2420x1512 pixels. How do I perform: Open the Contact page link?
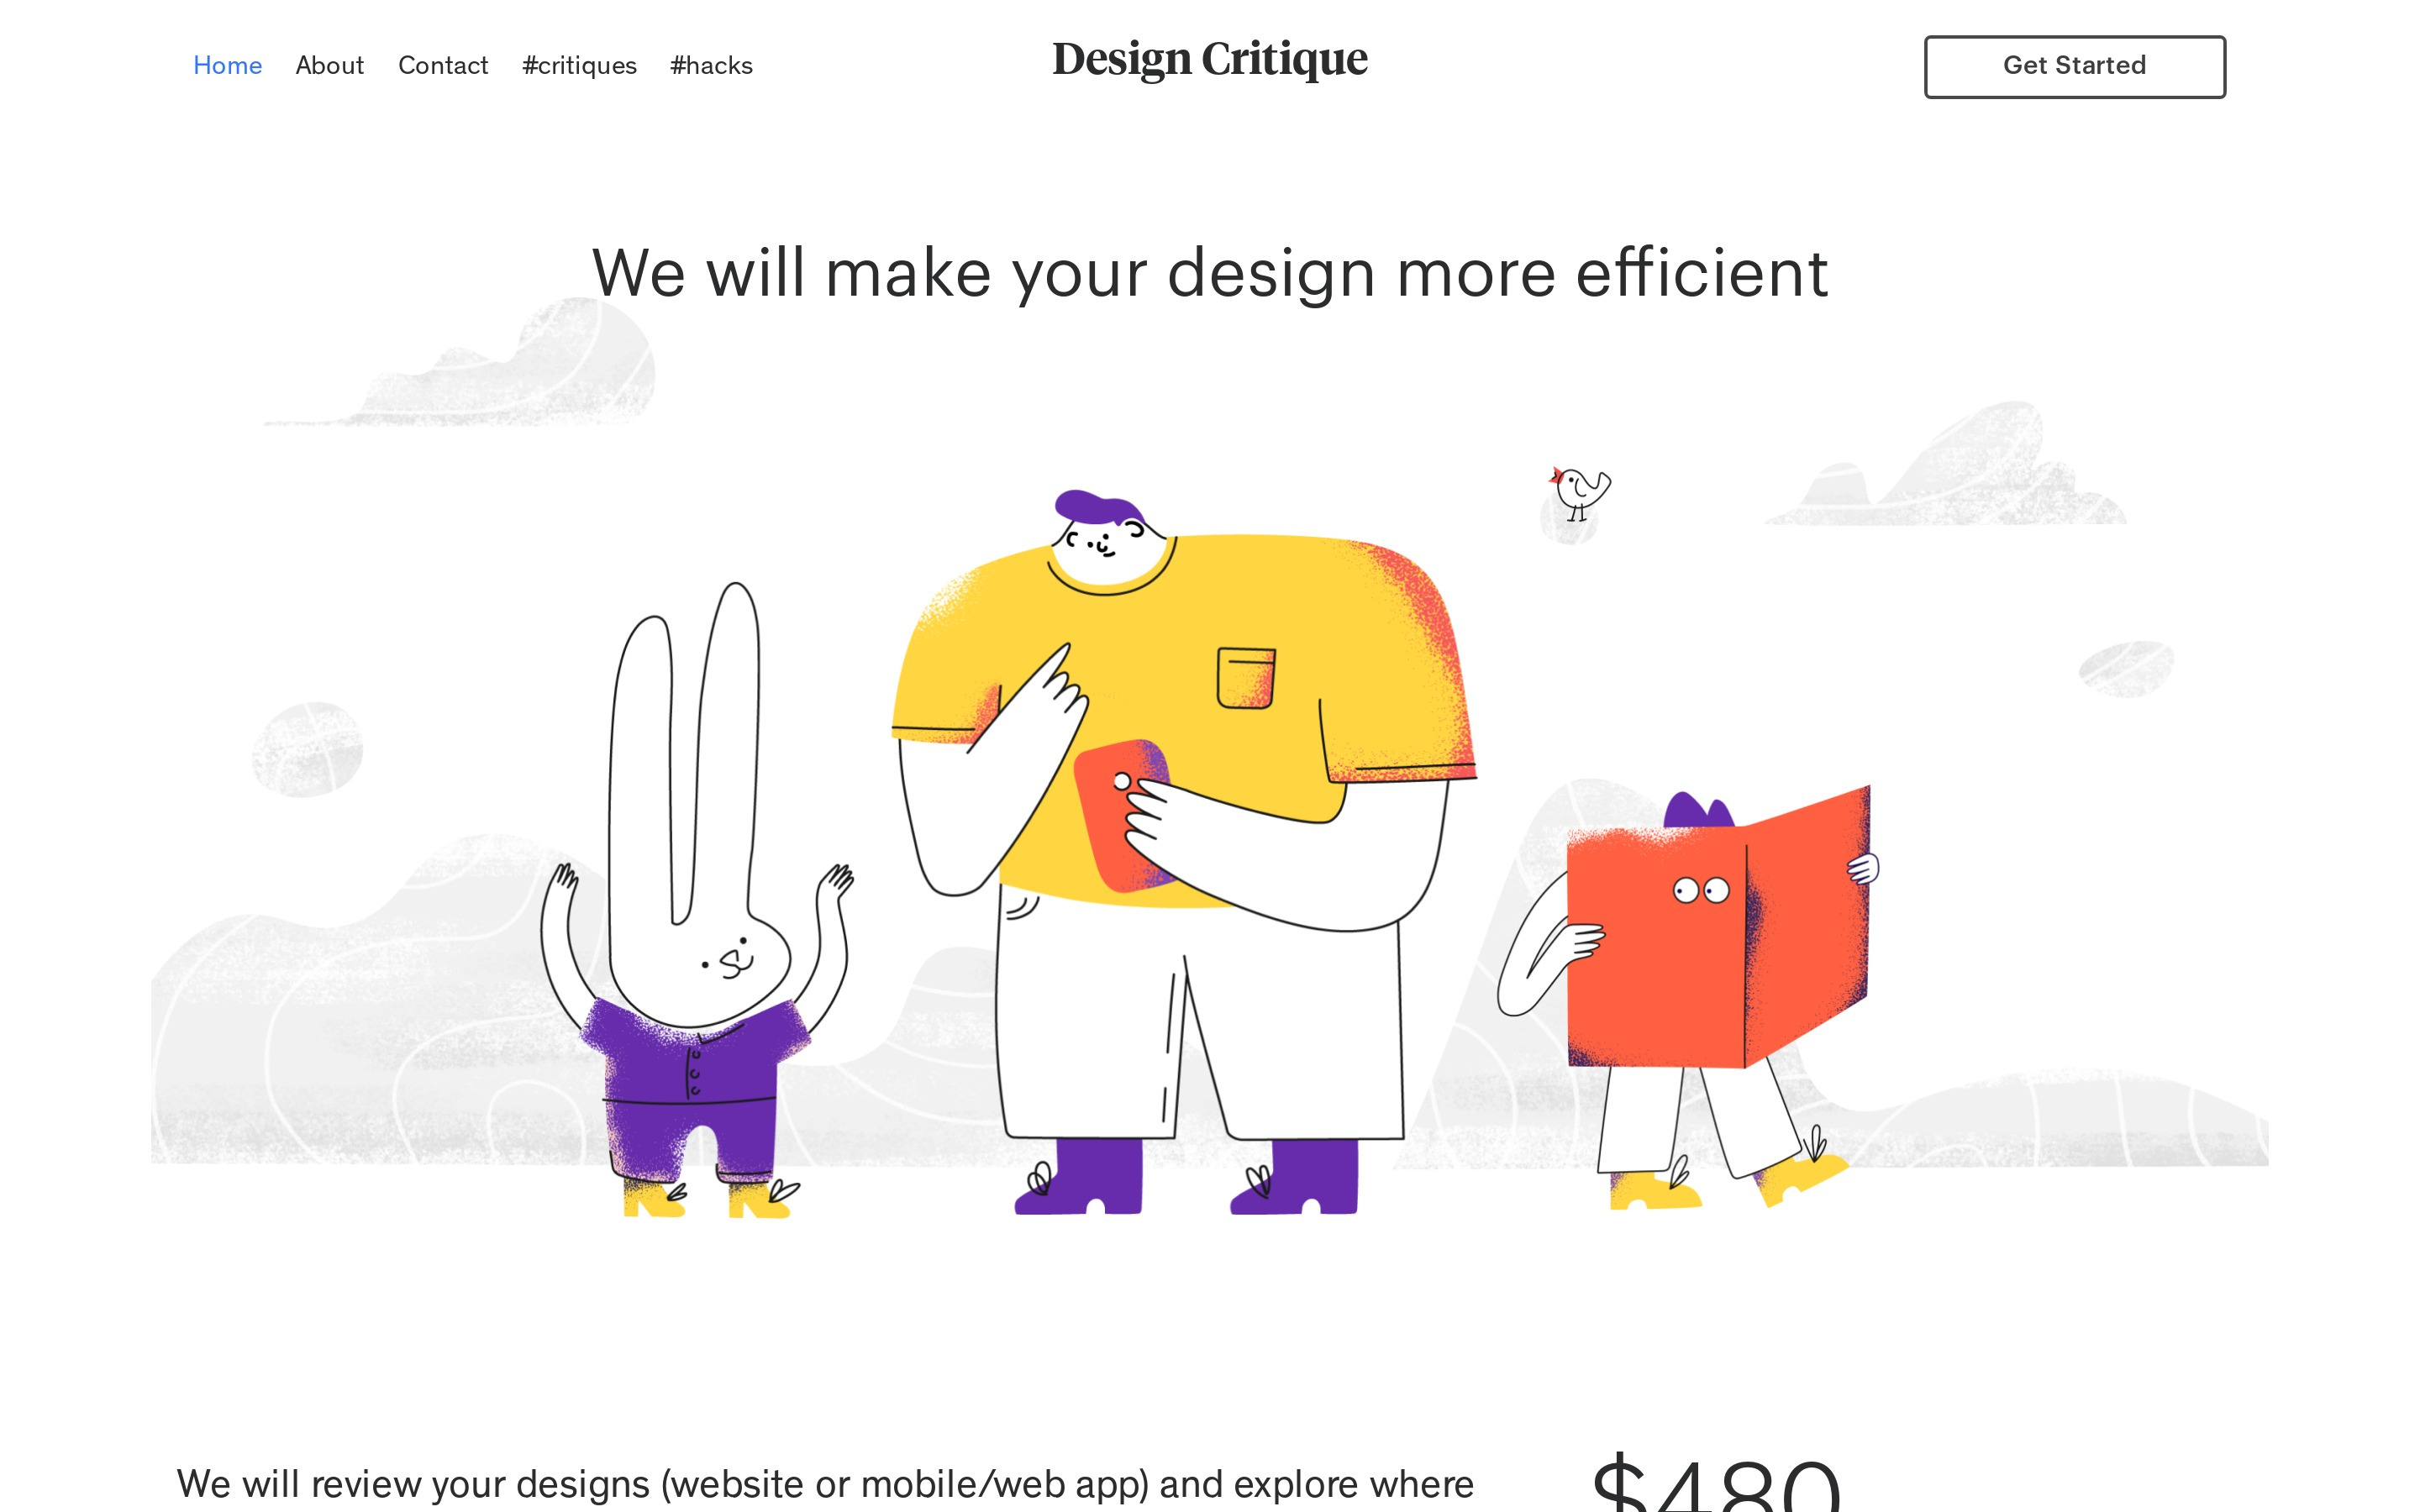(443, 66)
